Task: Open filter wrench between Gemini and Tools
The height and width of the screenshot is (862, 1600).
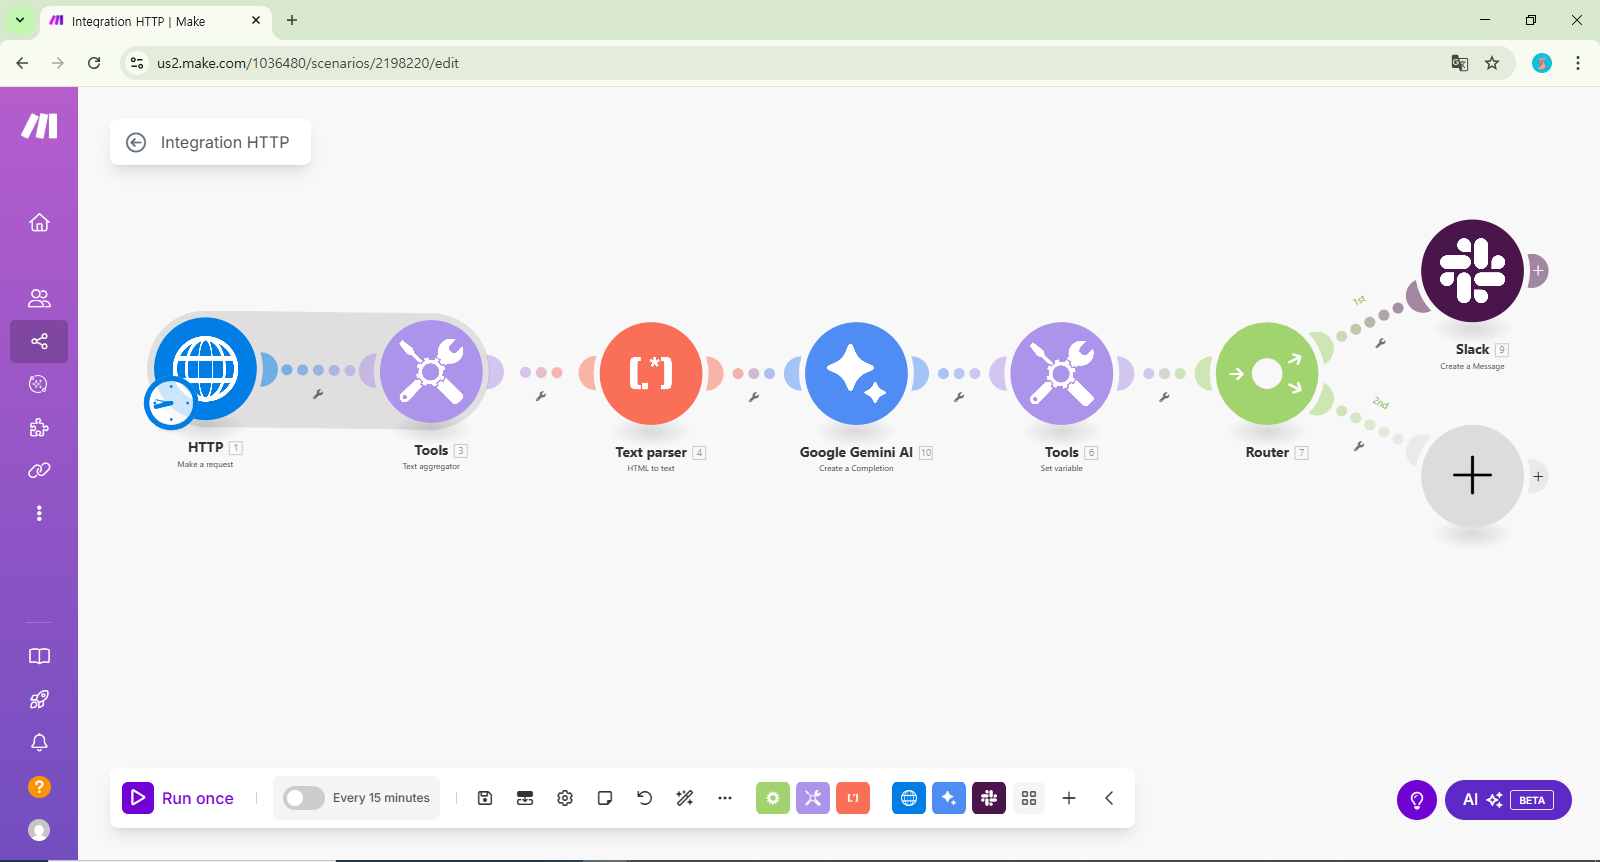Action: pyautogui.click(x=959, y=397)
